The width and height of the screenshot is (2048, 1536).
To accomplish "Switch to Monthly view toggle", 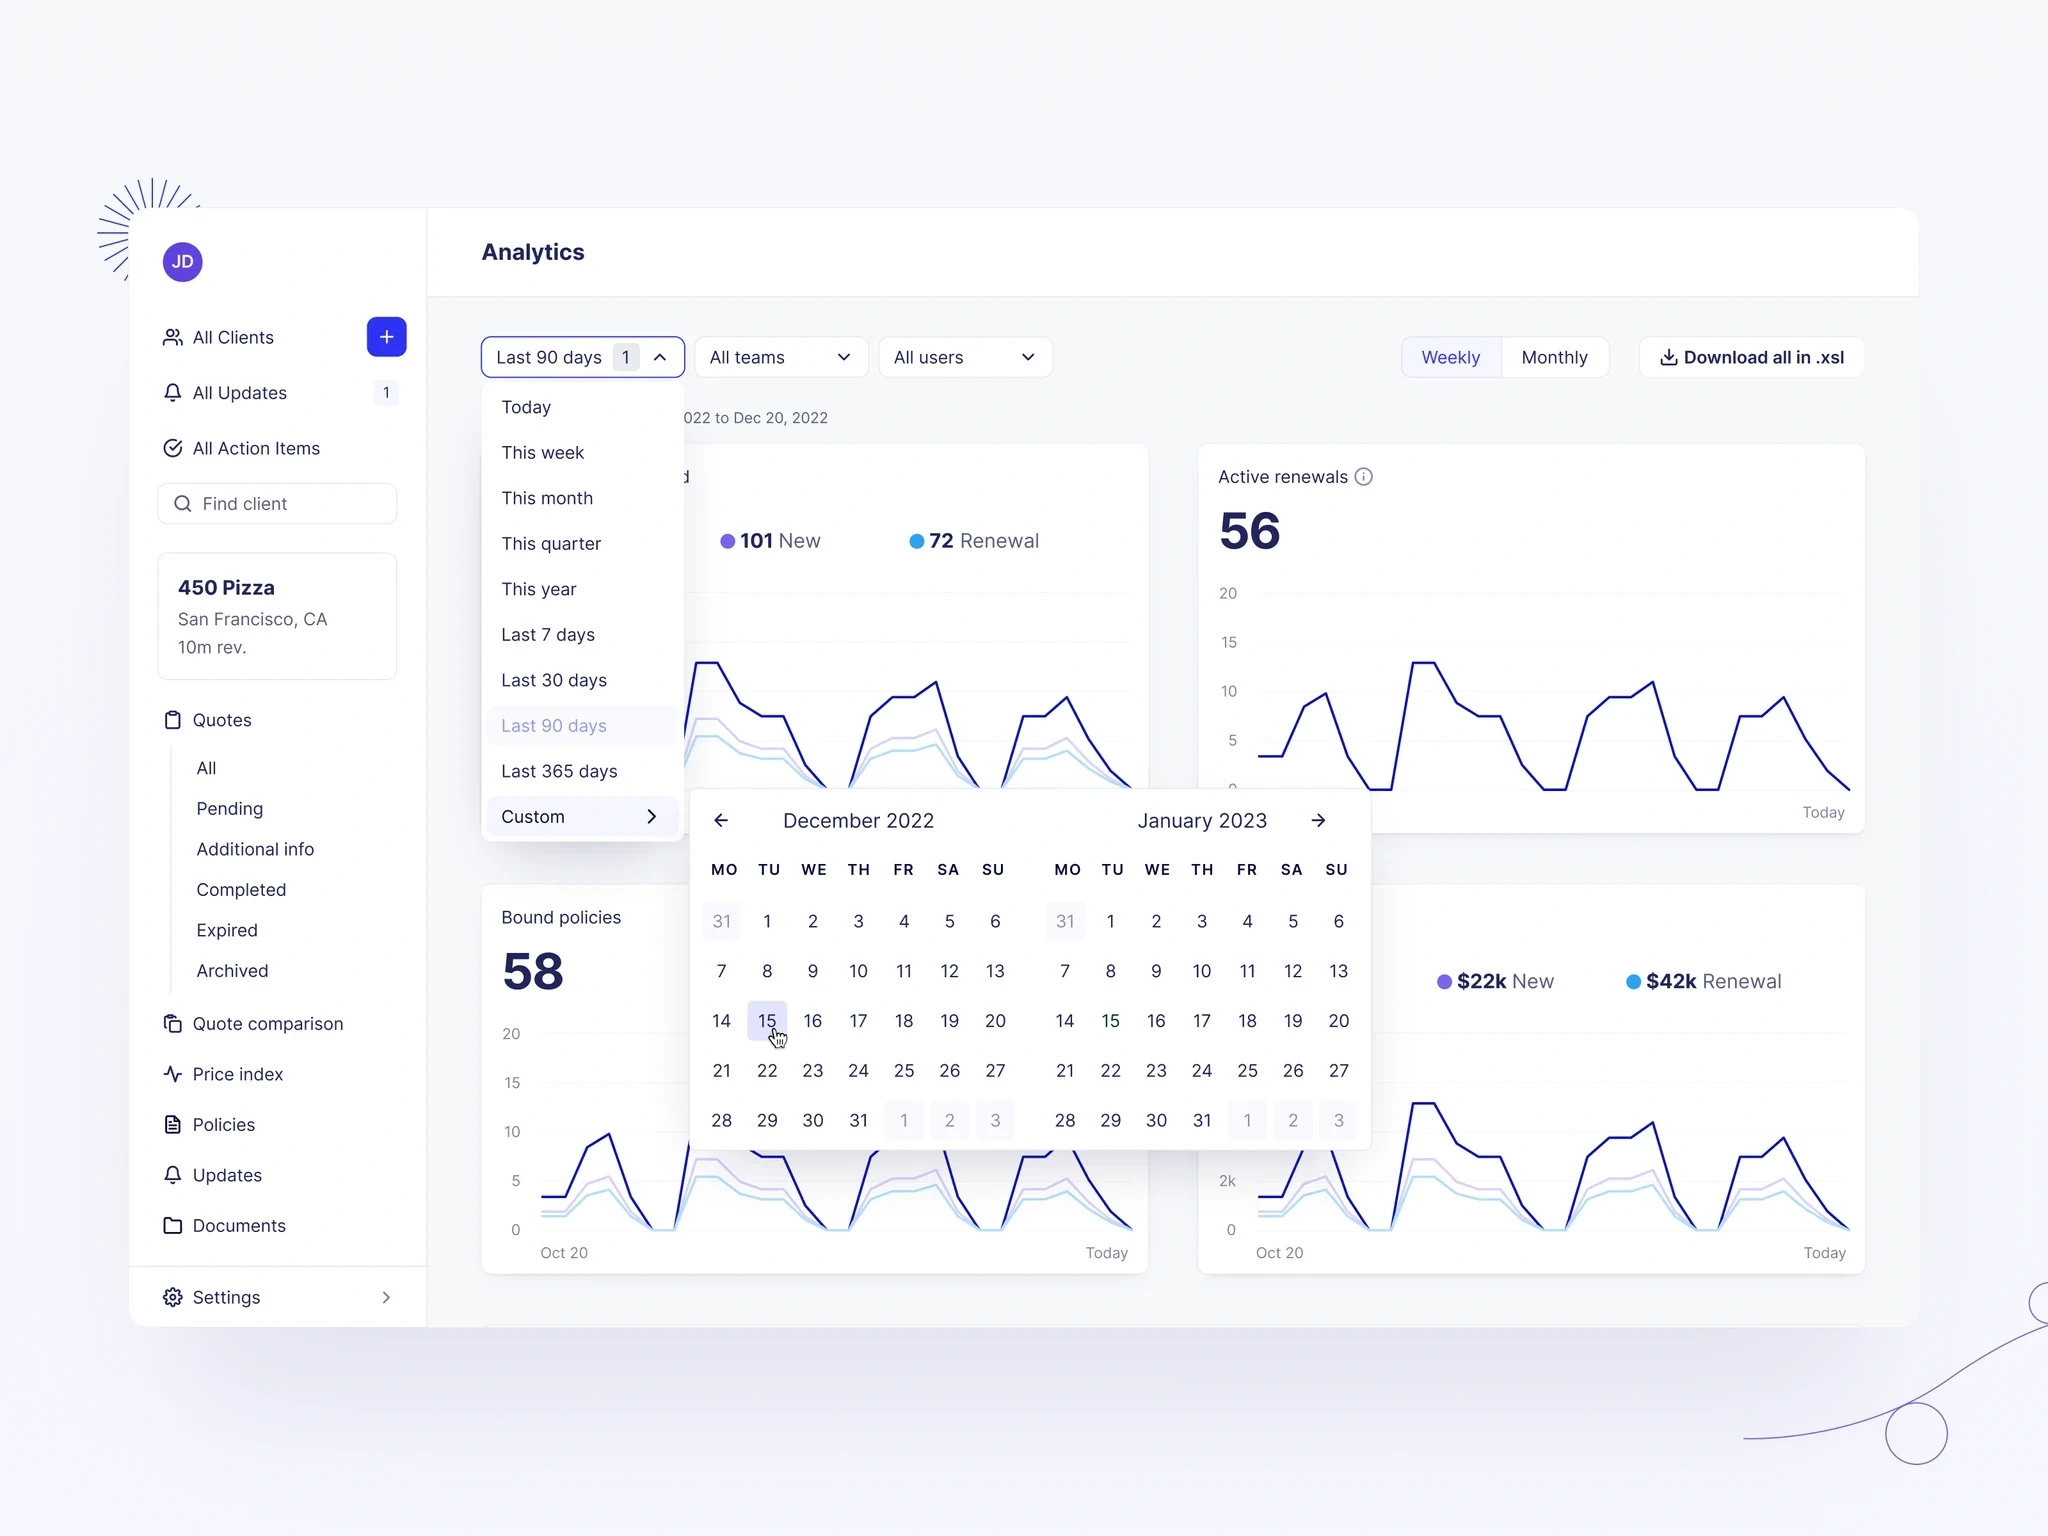I will (x=1555, y=357).
